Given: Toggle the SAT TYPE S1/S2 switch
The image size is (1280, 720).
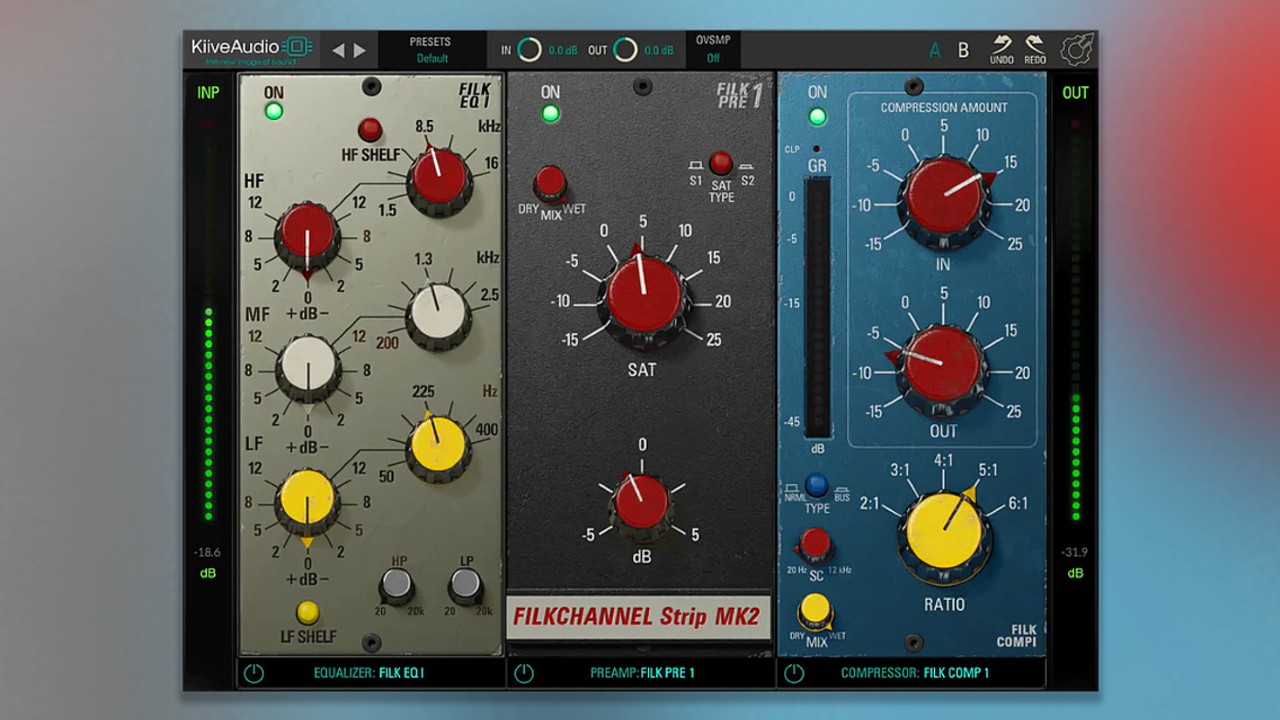Looking at the screenshot, I should click(720, 163).
